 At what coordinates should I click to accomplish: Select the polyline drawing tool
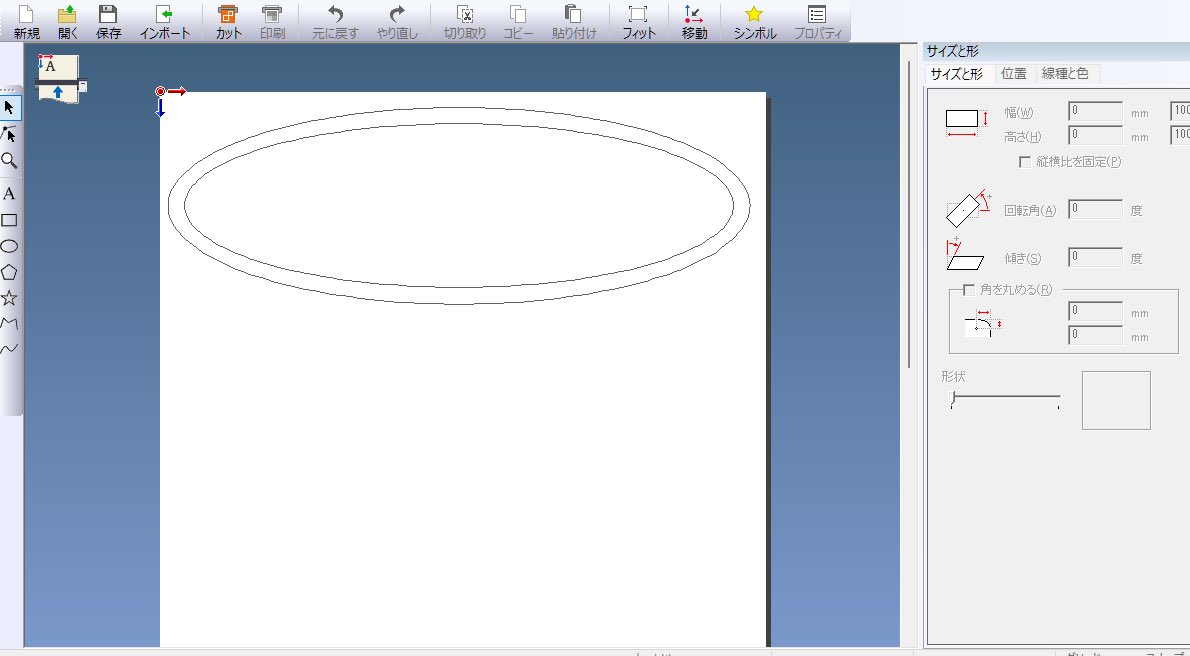(x=9, y=323)
